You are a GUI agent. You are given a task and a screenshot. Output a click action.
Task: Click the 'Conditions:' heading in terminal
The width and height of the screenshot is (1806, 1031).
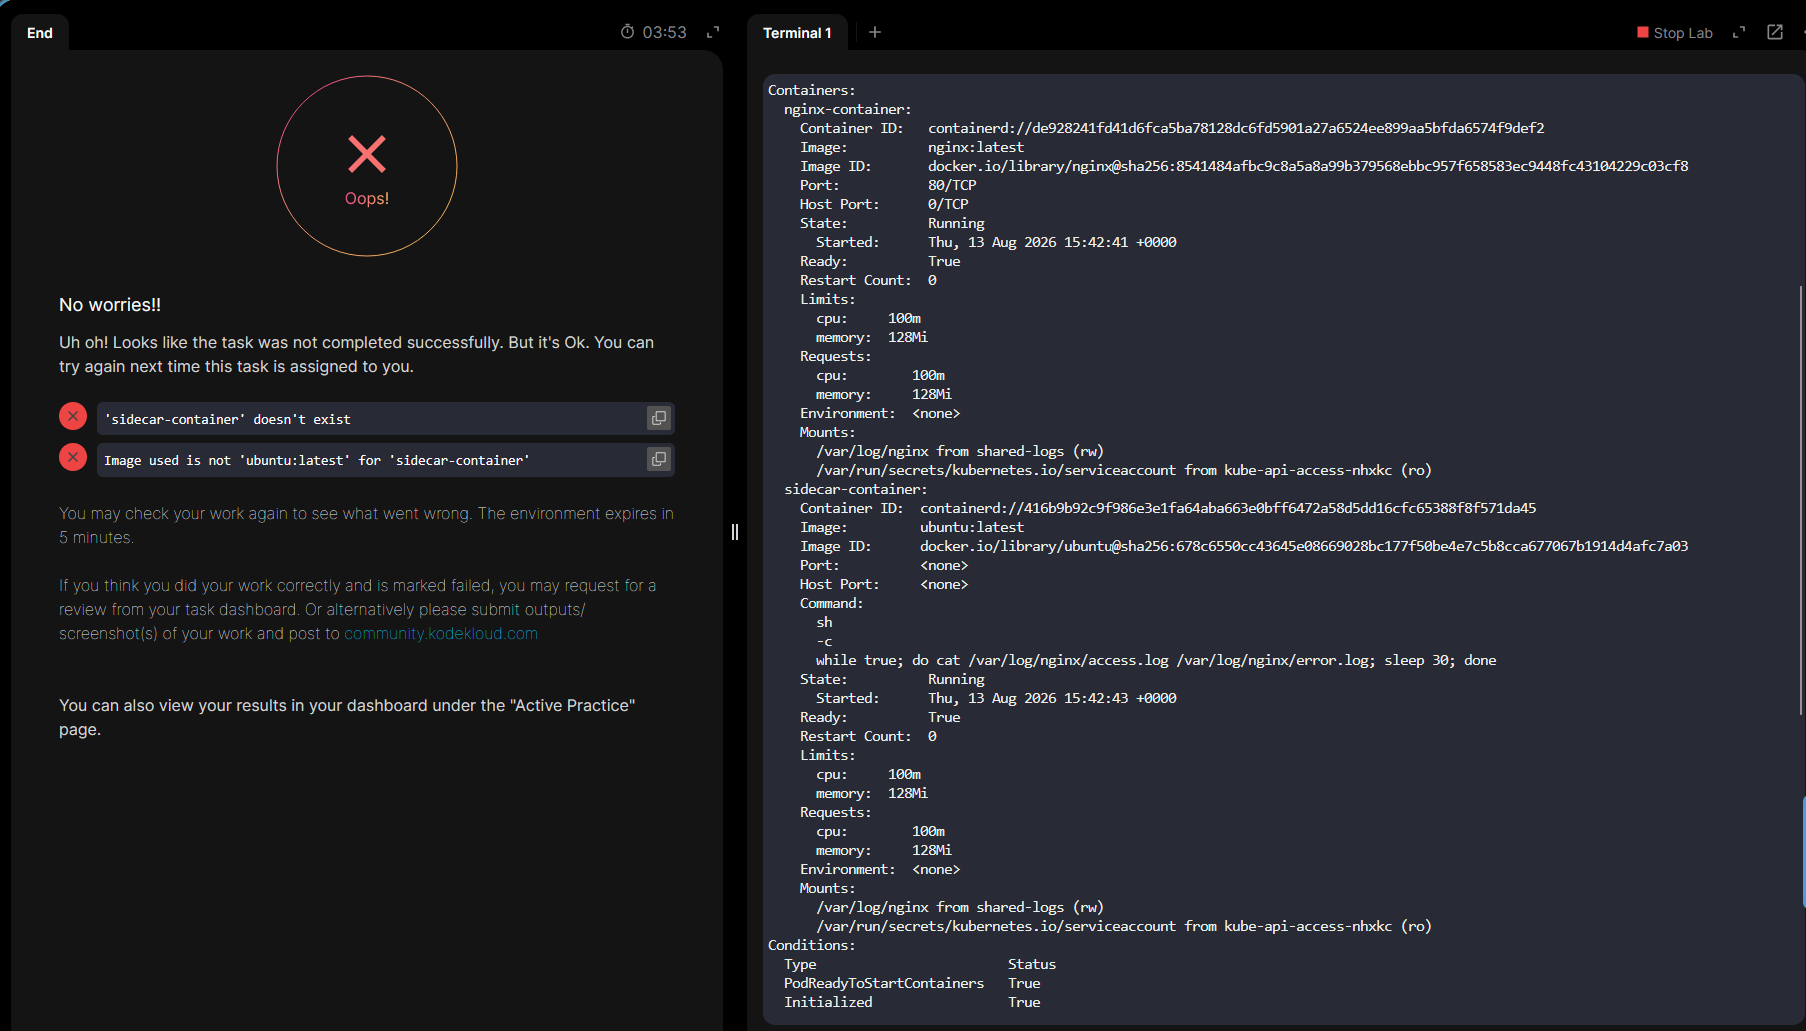[812, 945]
